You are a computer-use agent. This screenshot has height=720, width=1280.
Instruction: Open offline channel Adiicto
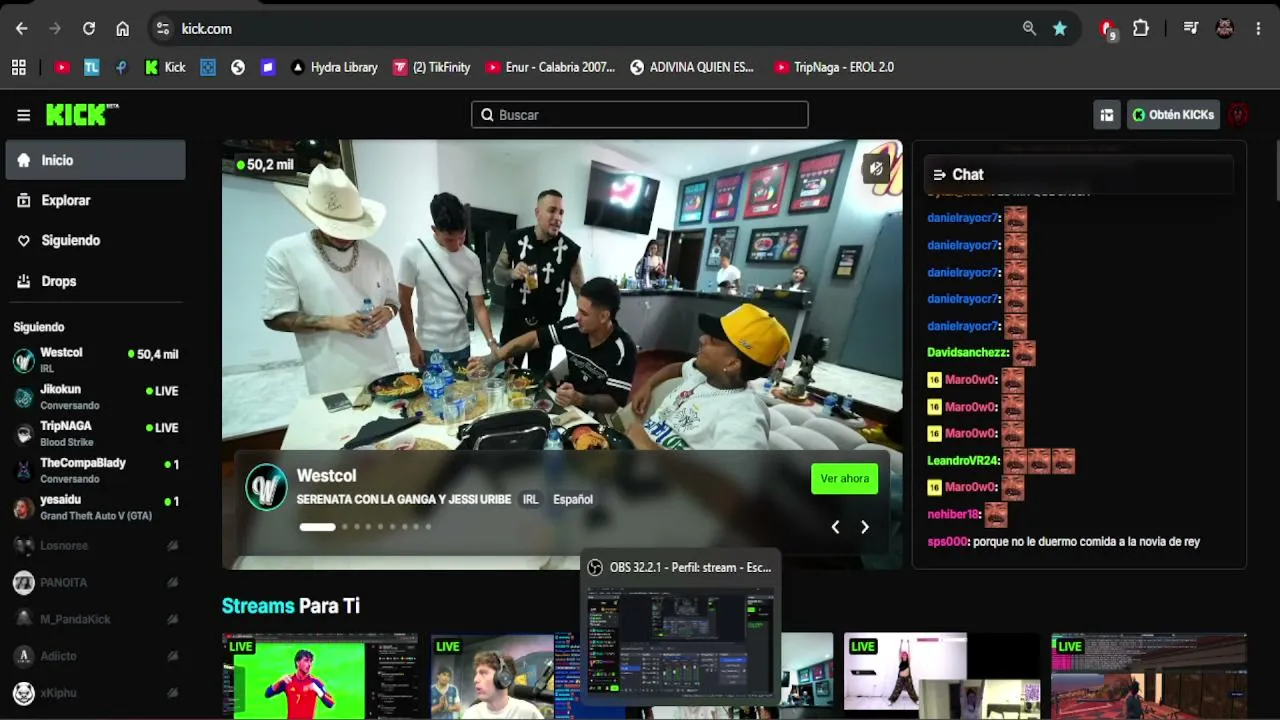click(95, 656)
